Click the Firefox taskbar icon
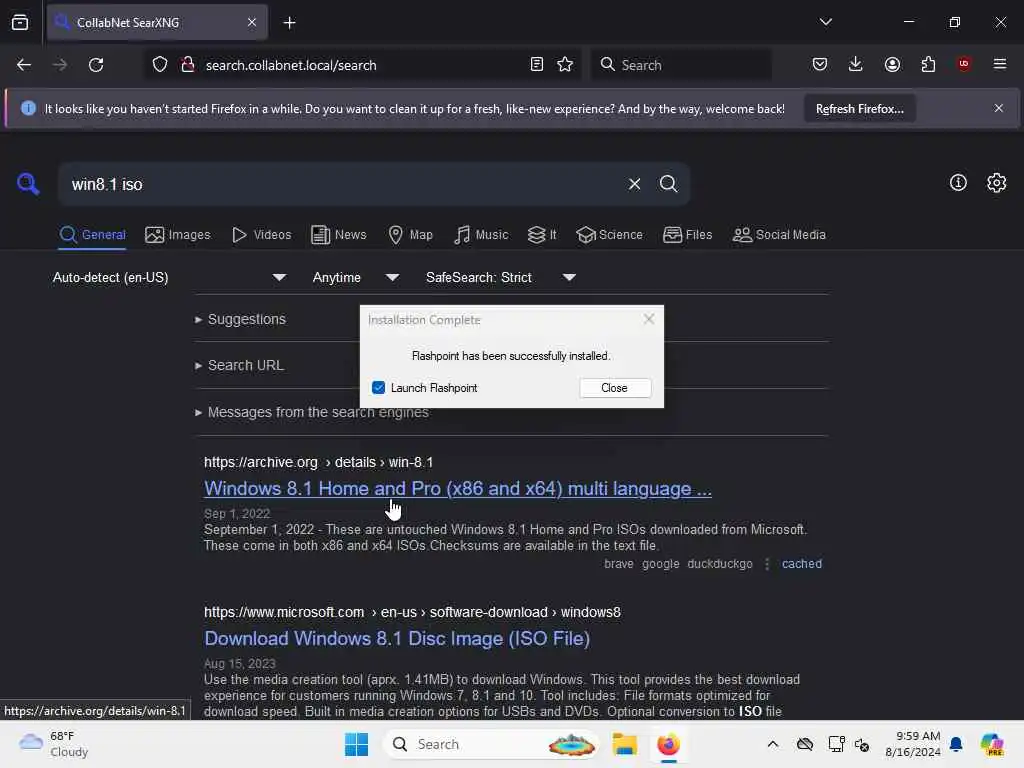This screenshot has width=1024, height=768. pyautogui.click(x=668, y=744)
